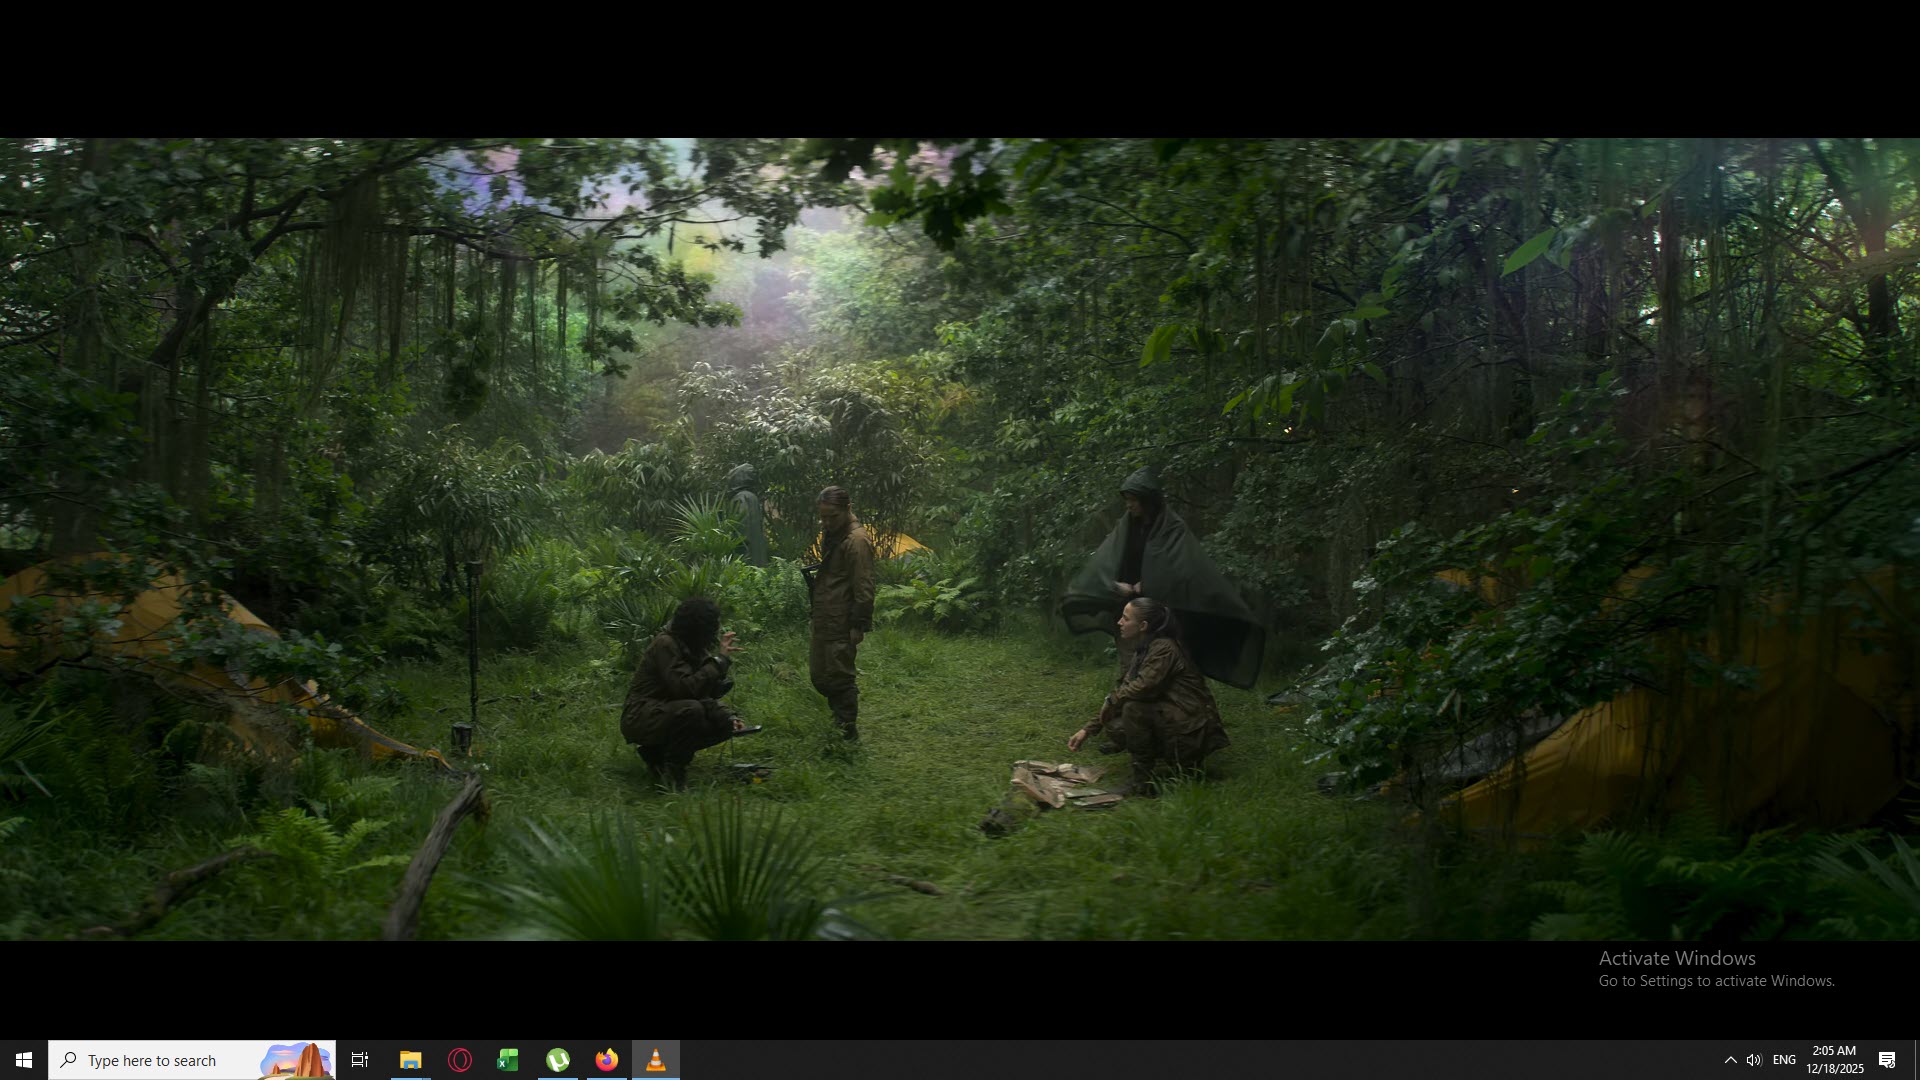1920x1080 pixels.
Task: Click the VLC cone taskbar icon
Action: [x=656, y=1060]
